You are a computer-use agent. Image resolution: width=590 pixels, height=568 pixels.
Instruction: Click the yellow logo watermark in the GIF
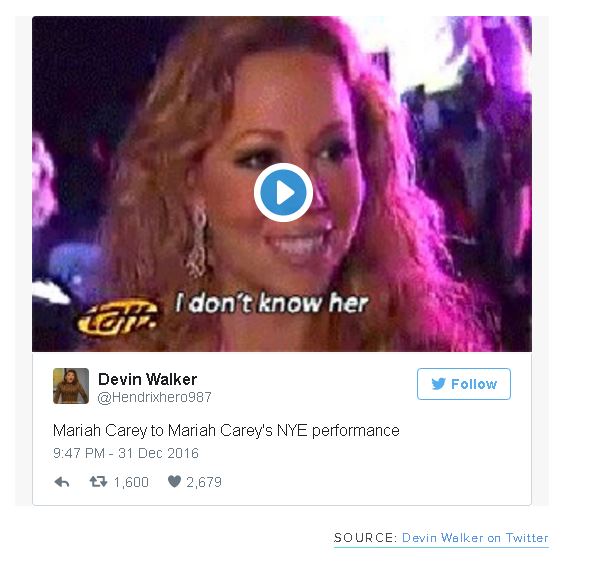coord(117,317)
